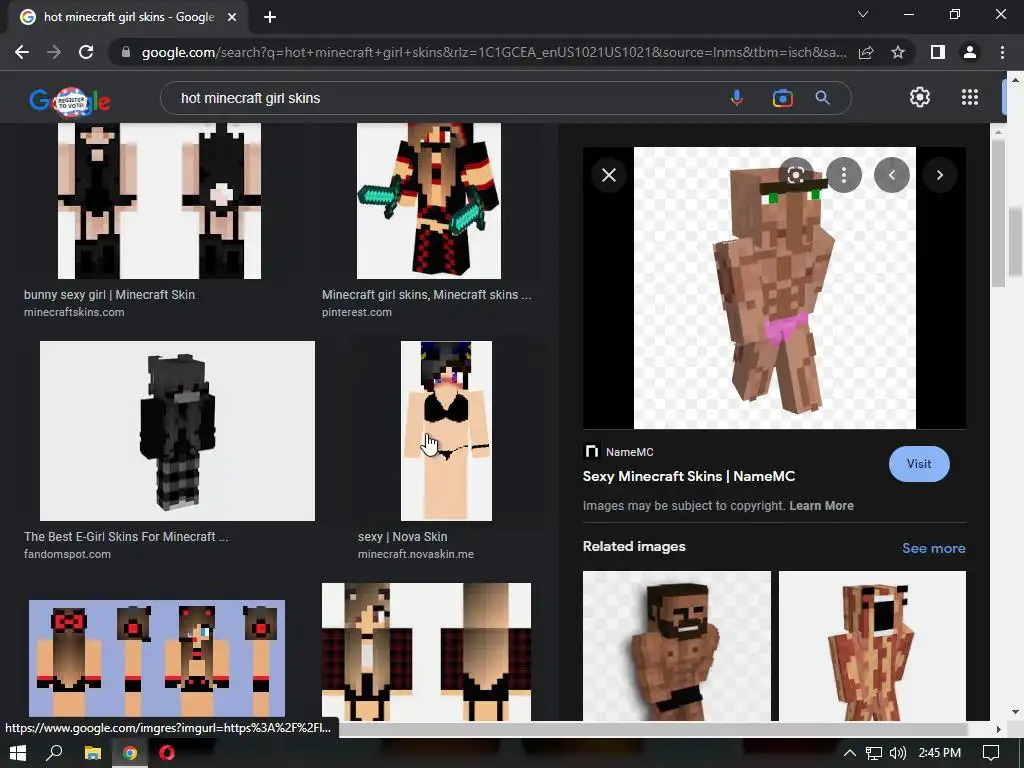Click the address bar URL
The image size is (1024, 768).
pyautogui.click(x=494, y=52)
